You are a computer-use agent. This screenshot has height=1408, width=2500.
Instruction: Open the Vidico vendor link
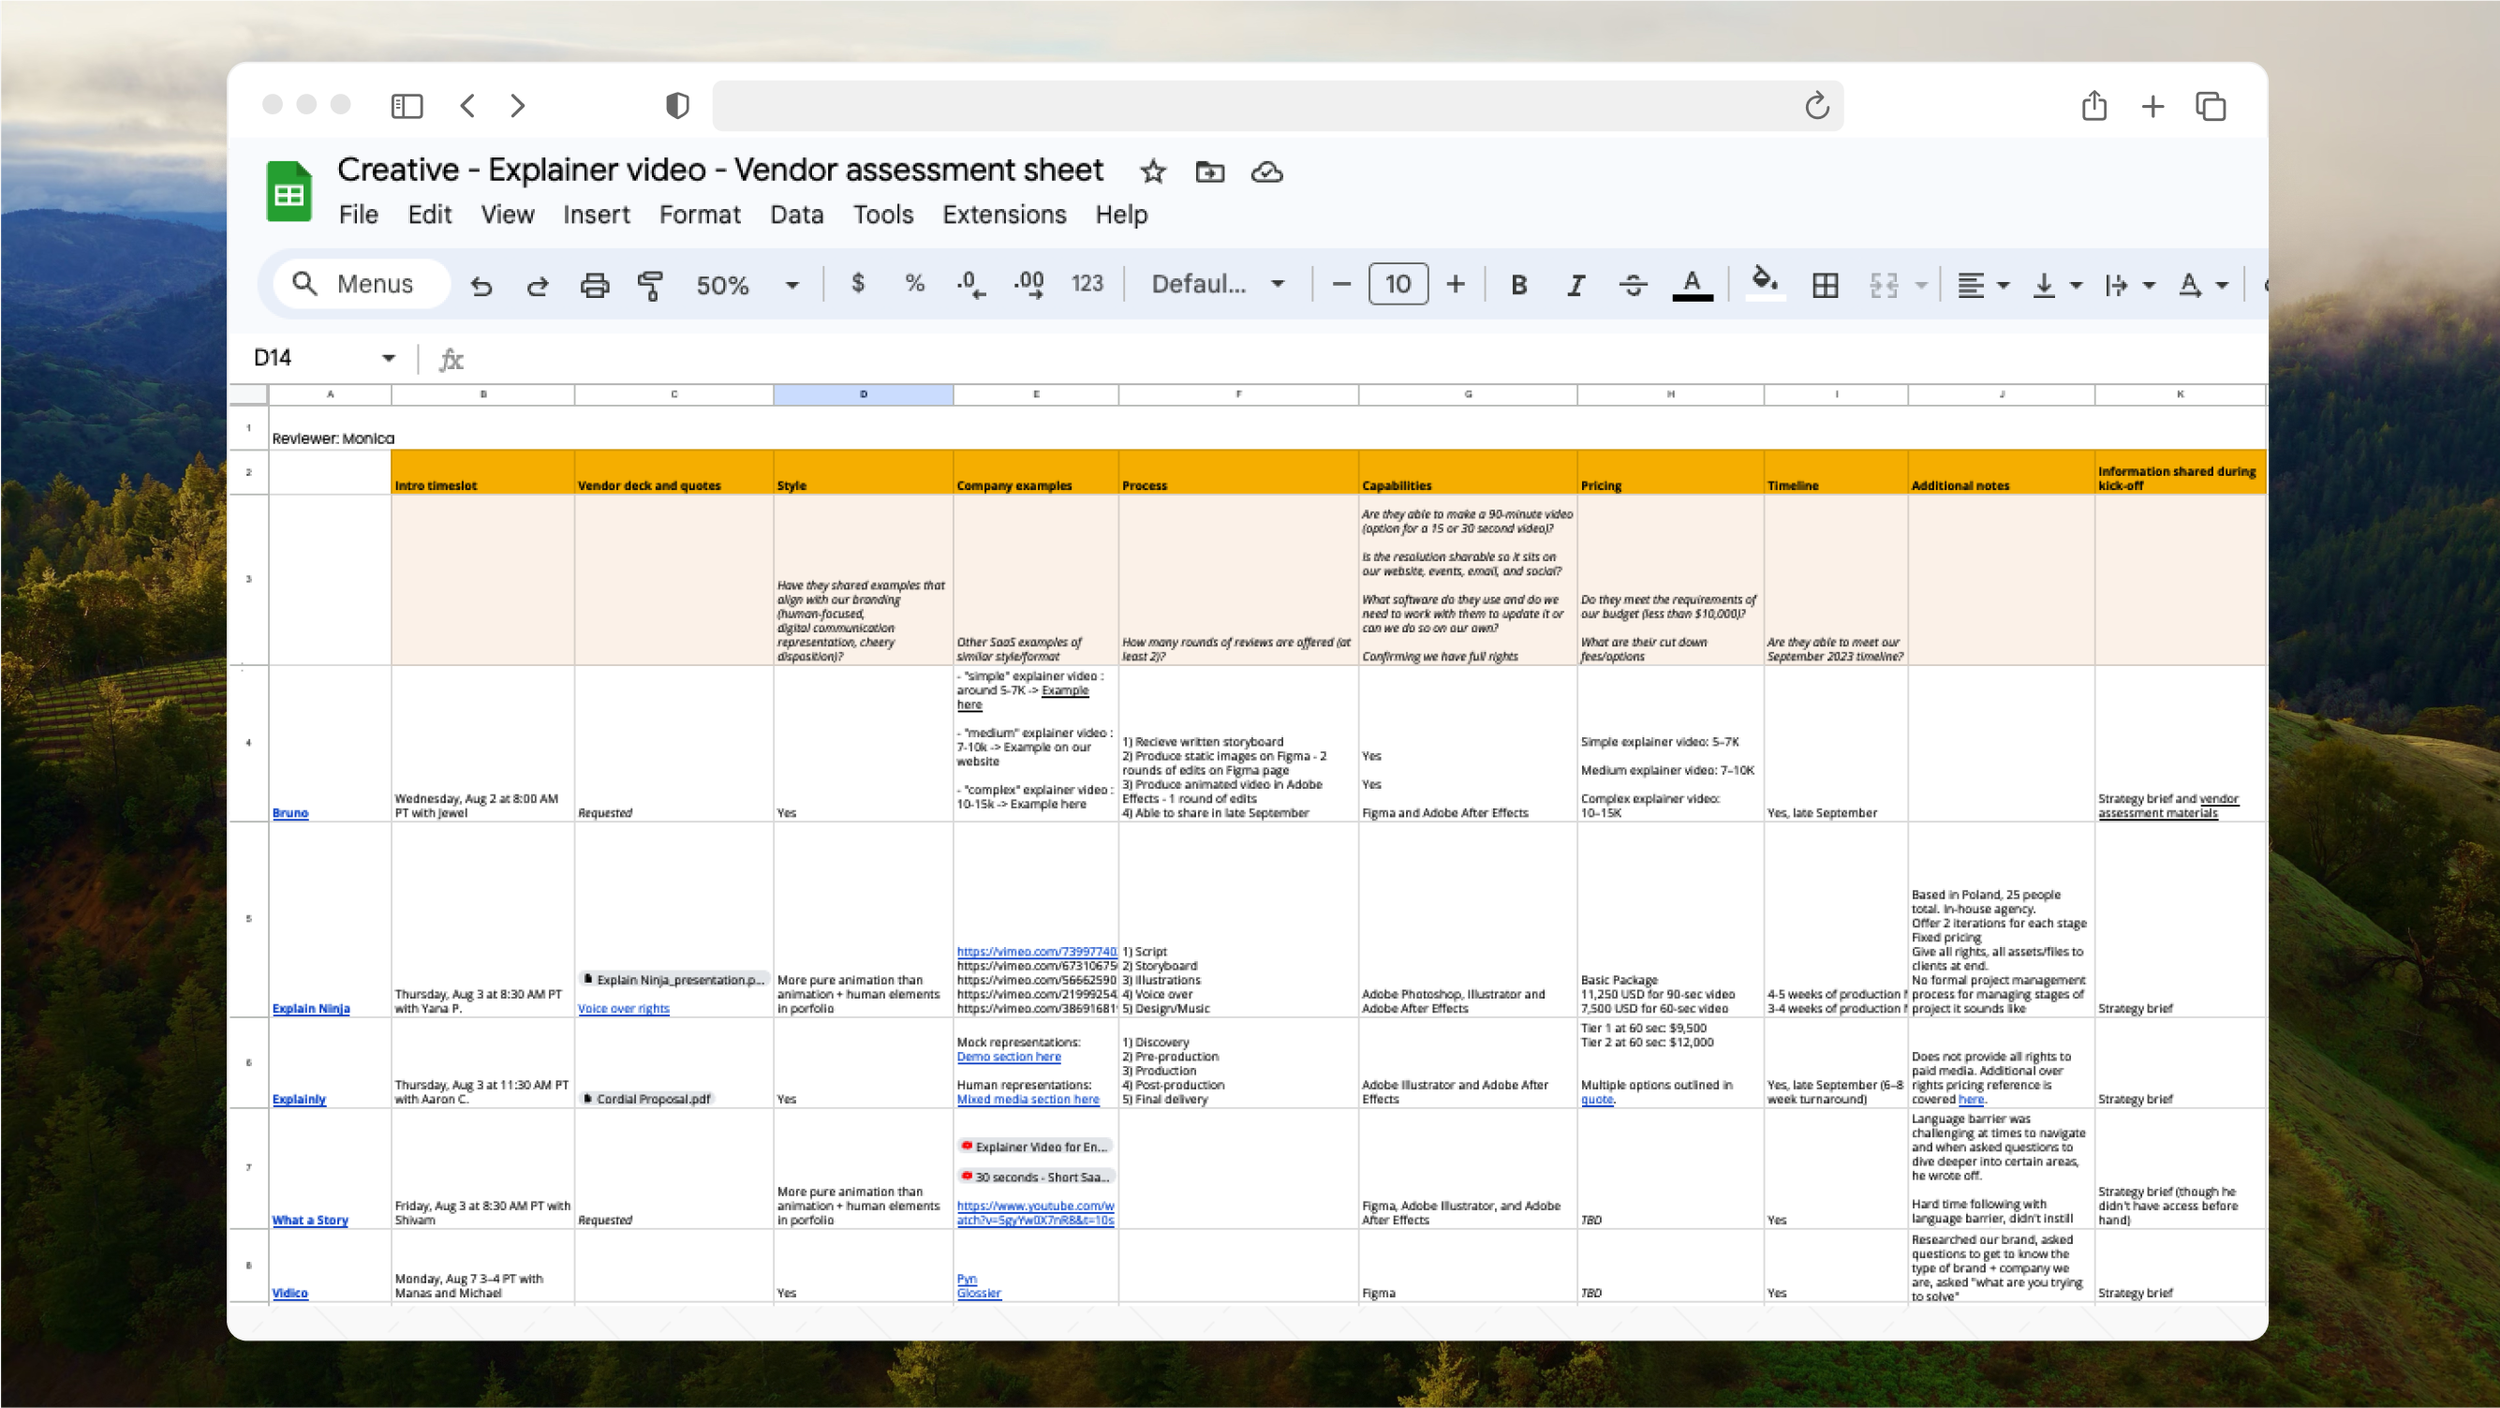pos(290,1293)
